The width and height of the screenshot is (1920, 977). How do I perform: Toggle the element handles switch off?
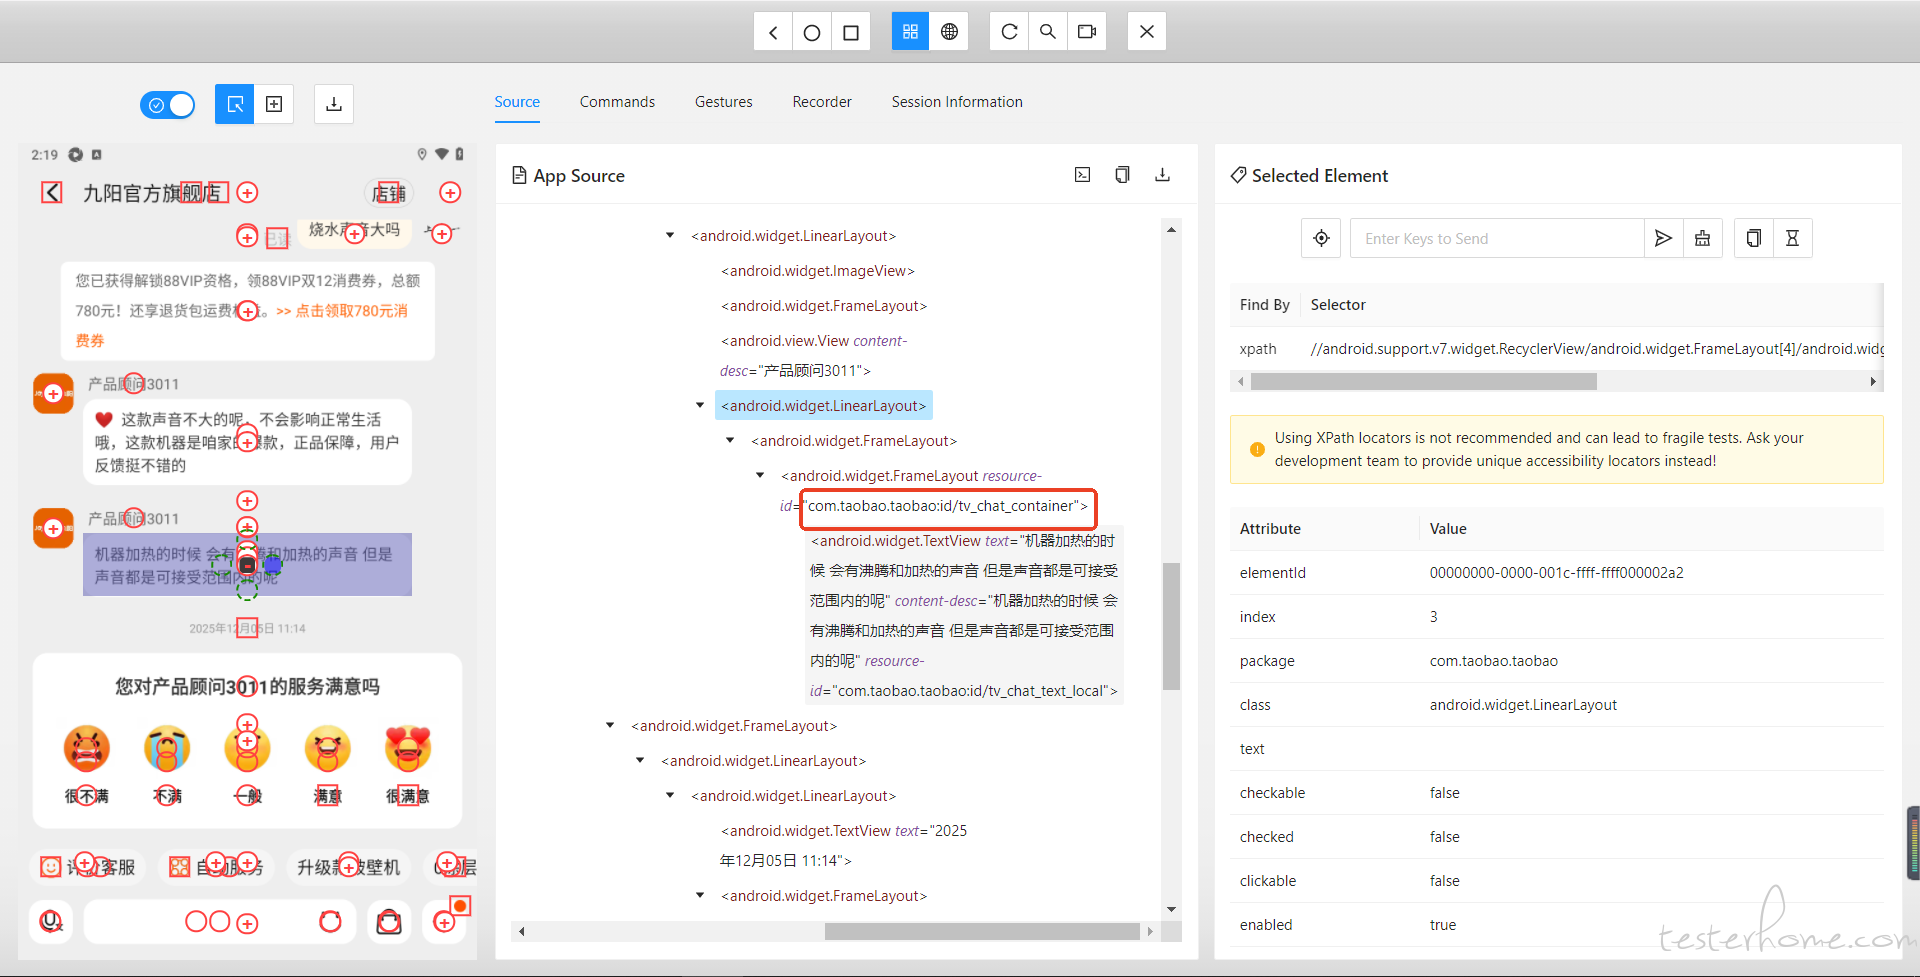tap(168, 105)
